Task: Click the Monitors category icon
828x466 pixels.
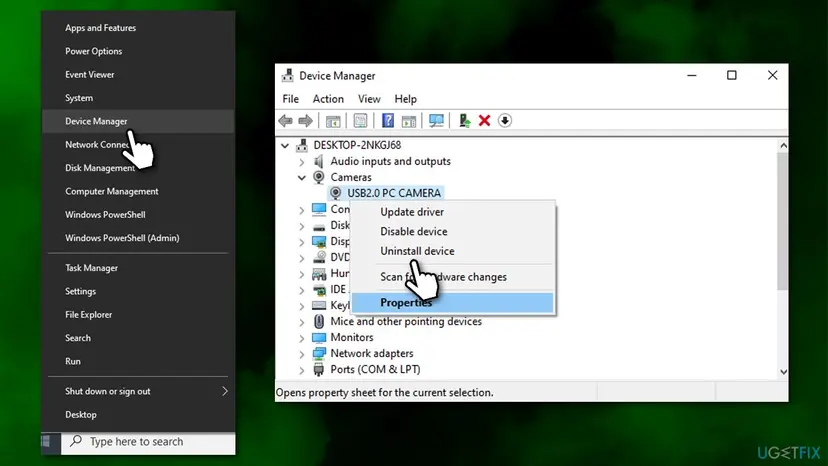Action: tap(319, 337)
